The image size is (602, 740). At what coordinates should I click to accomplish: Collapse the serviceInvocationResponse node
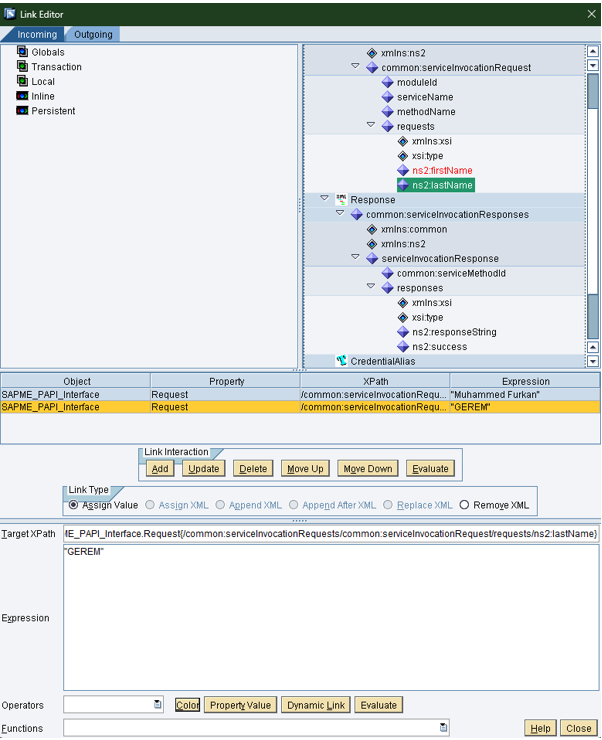point(356,258)
